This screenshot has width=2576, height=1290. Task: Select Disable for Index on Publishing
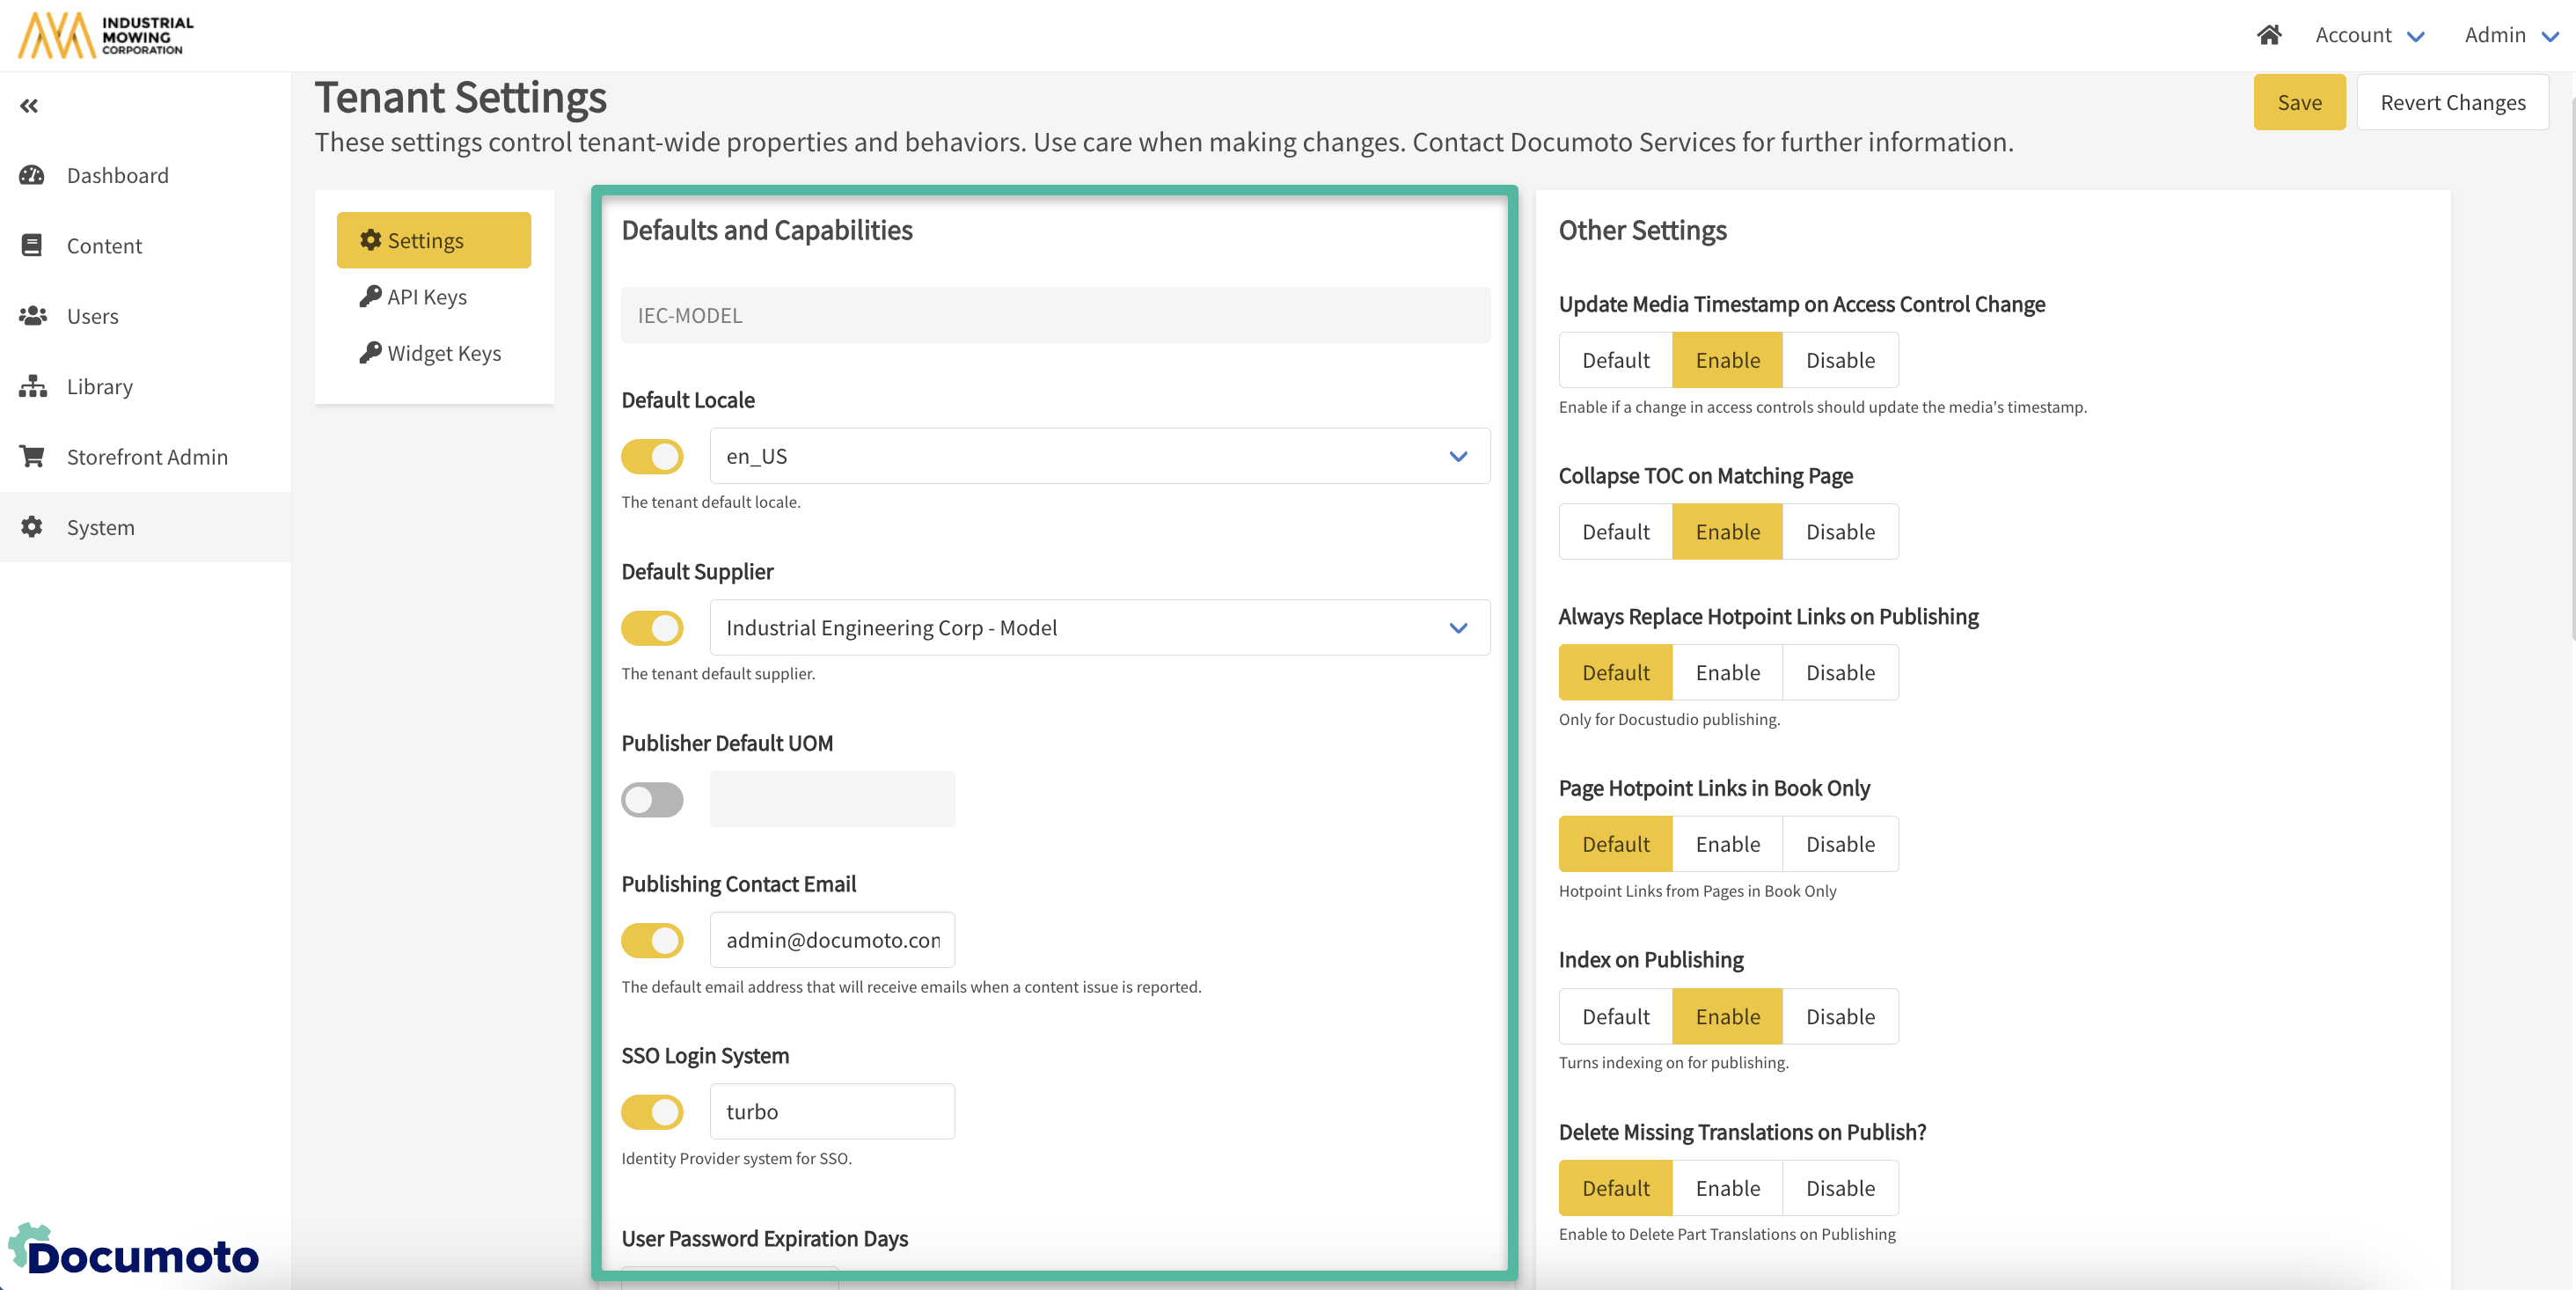pyautogui.click(x=1839, y=1016)
